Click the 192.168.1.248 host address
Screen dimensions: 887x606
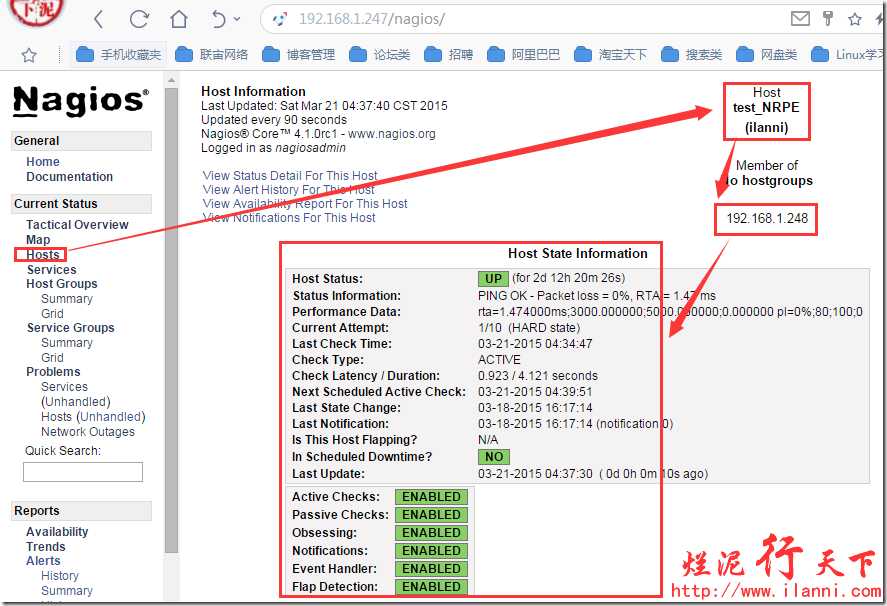[767, 218]
